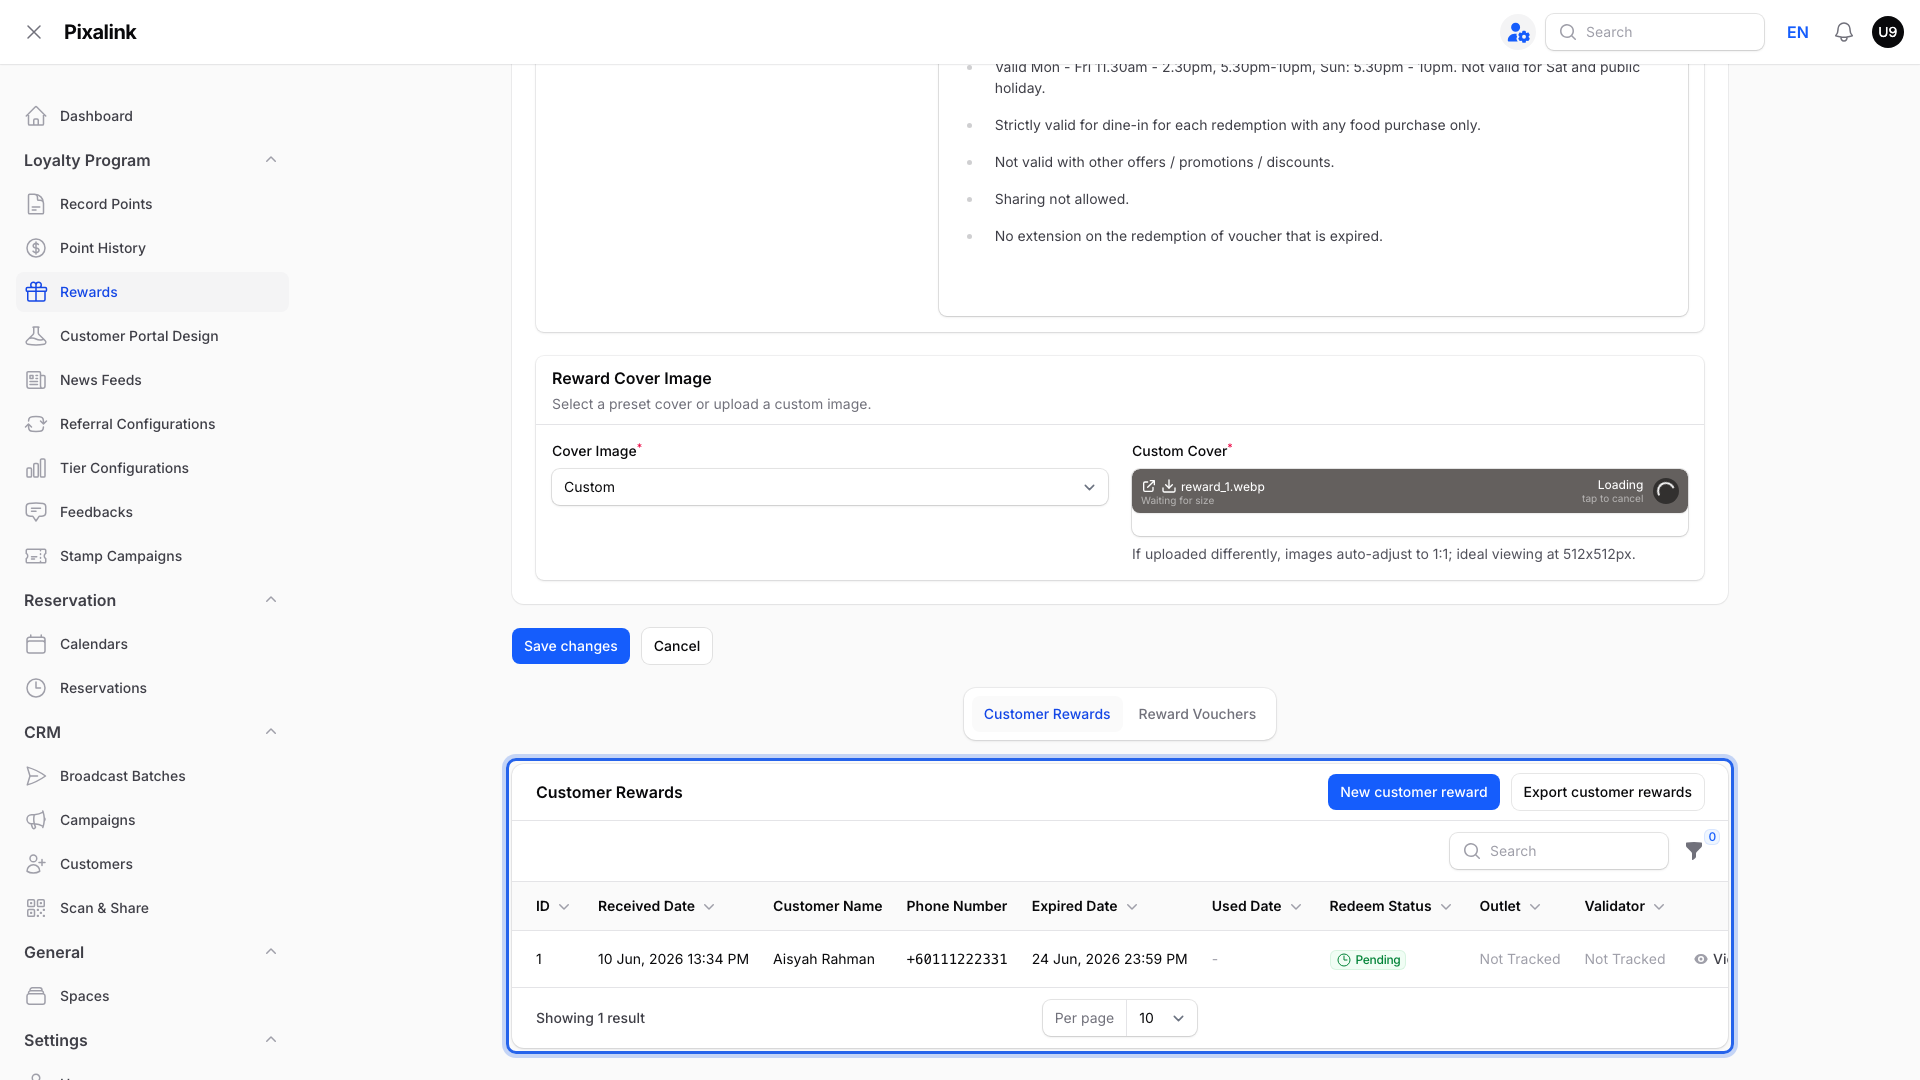Switch to Reward Vouchers tab
Viewport: 1920px width, 1080px height.
1197,714
